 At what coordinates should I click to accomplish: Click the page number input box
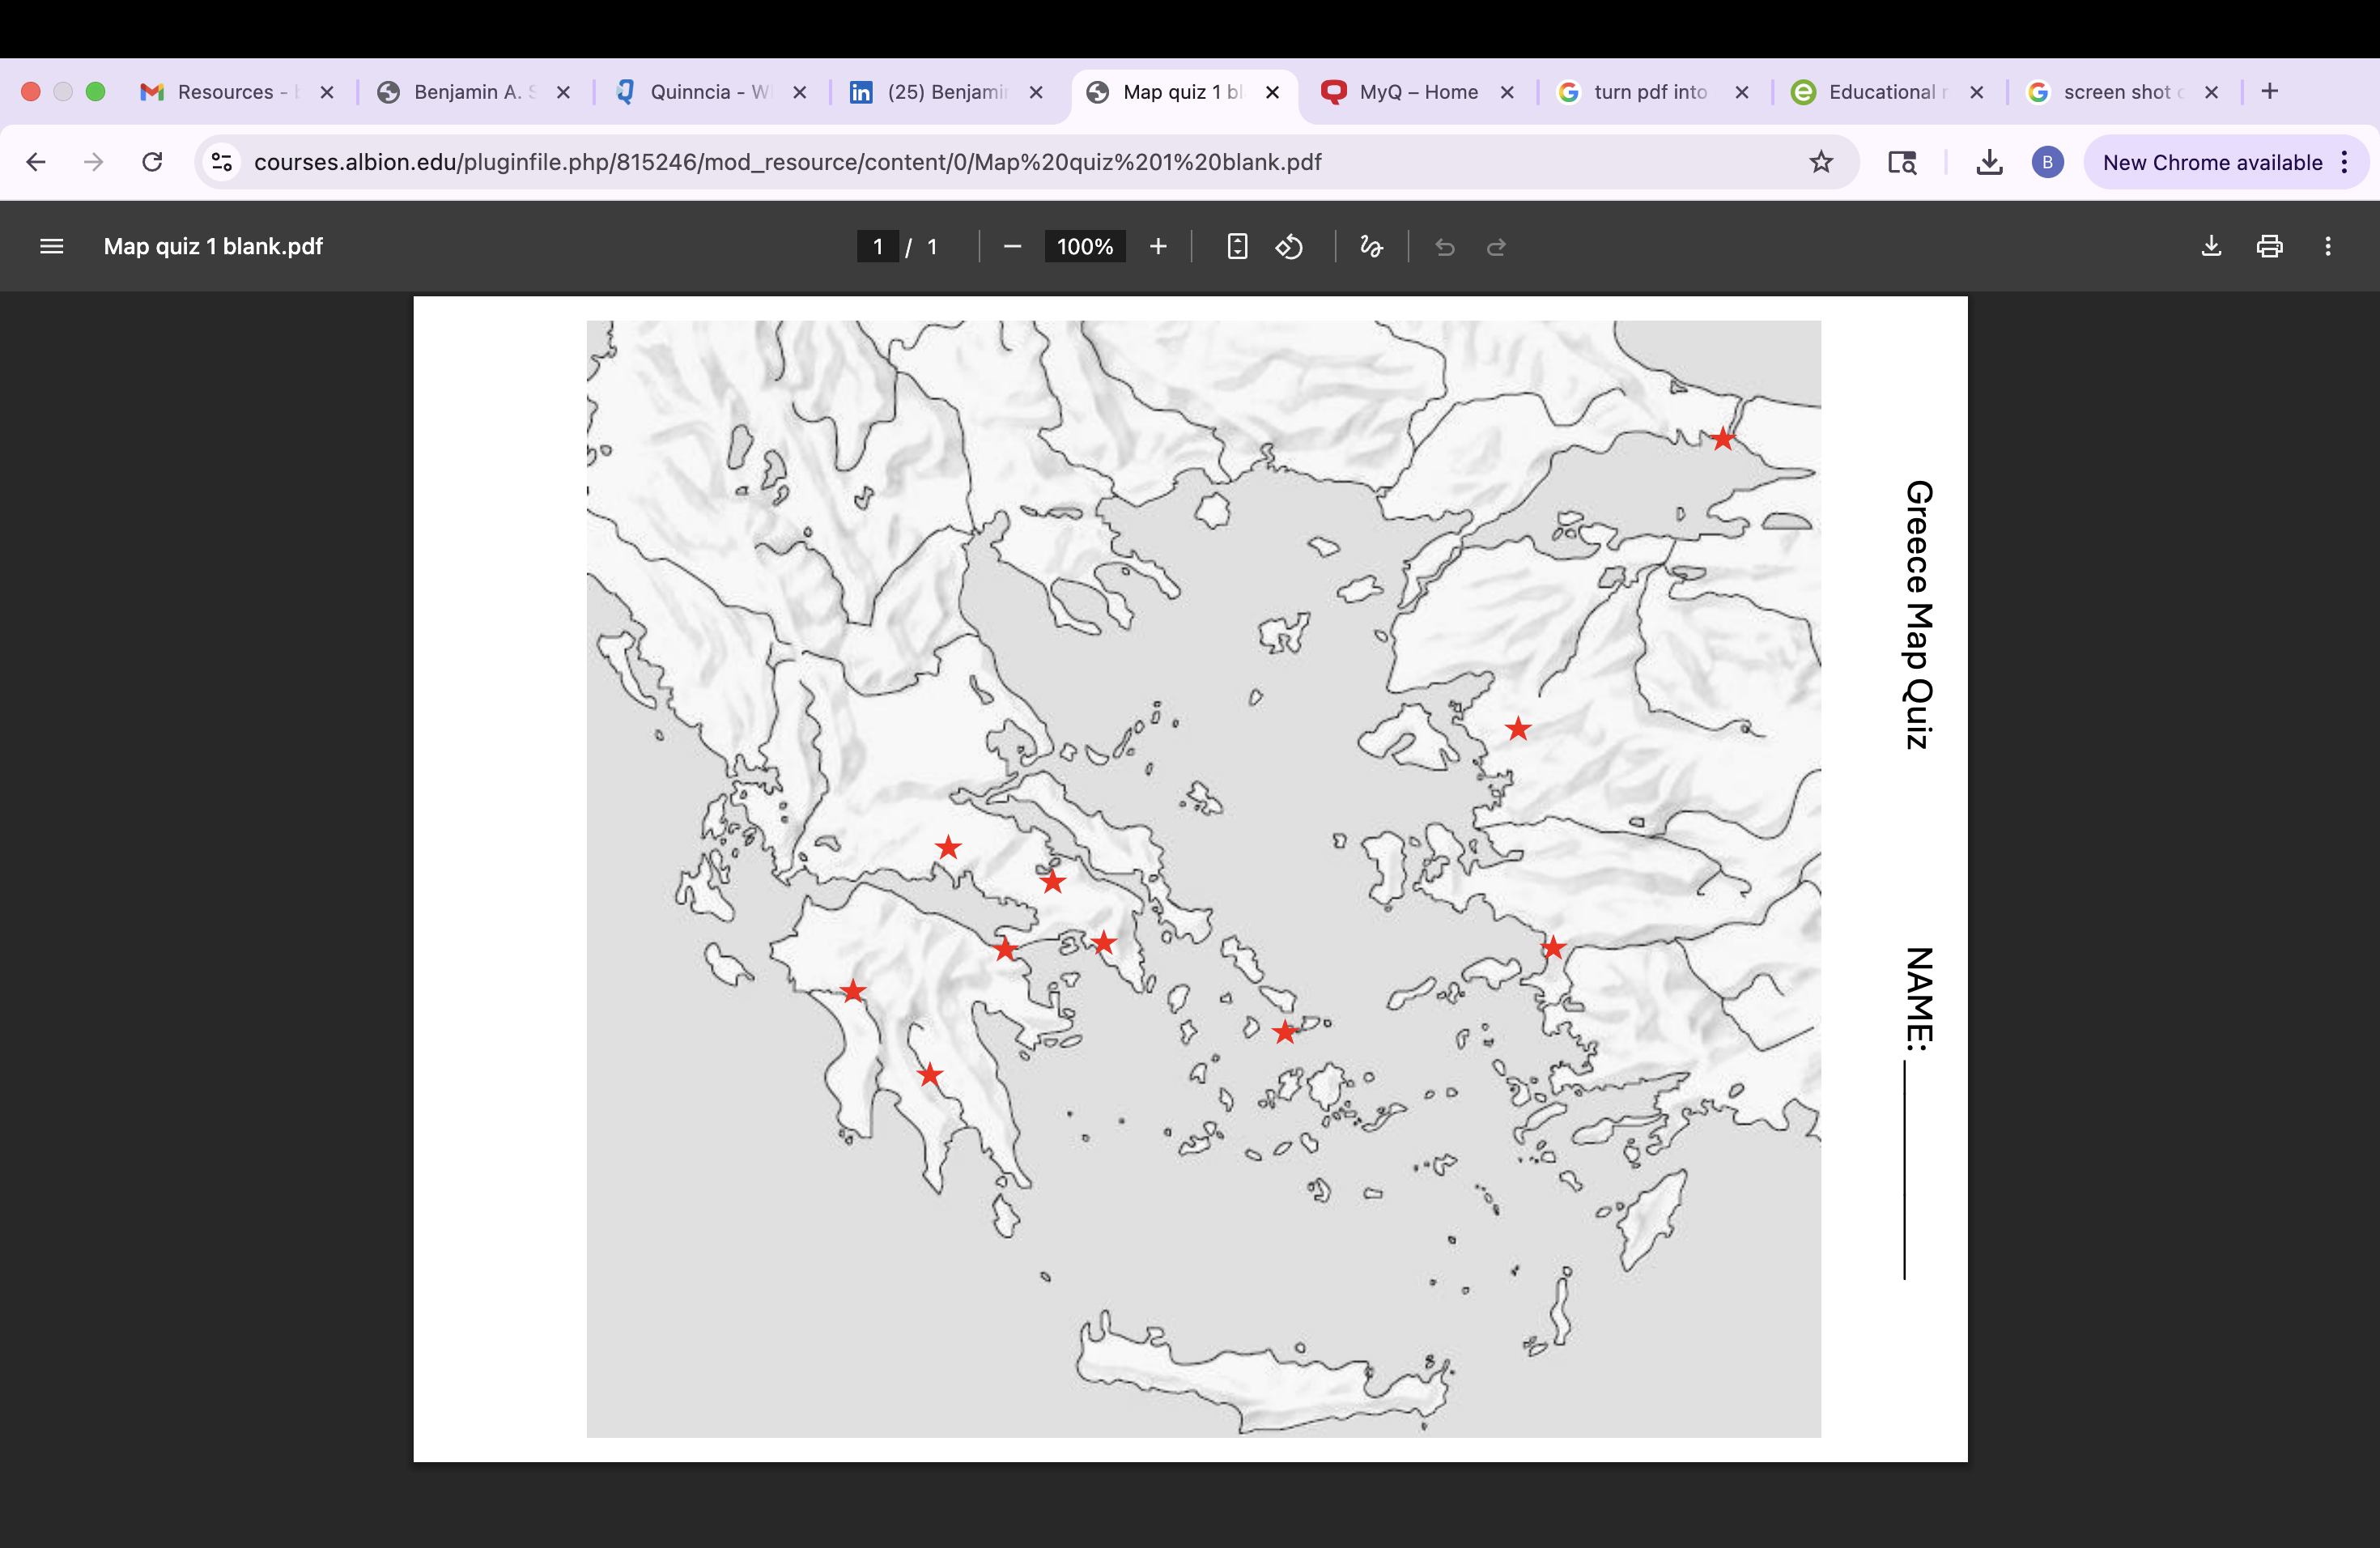tap(877, 246)
